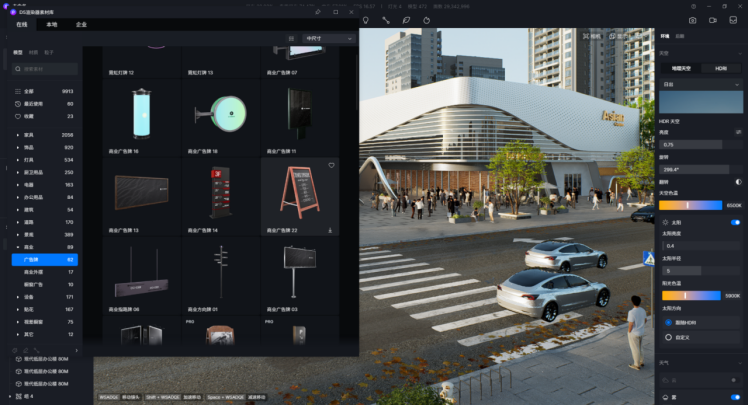Download 商业广告牌 22 using the download icon

(331, 230)
